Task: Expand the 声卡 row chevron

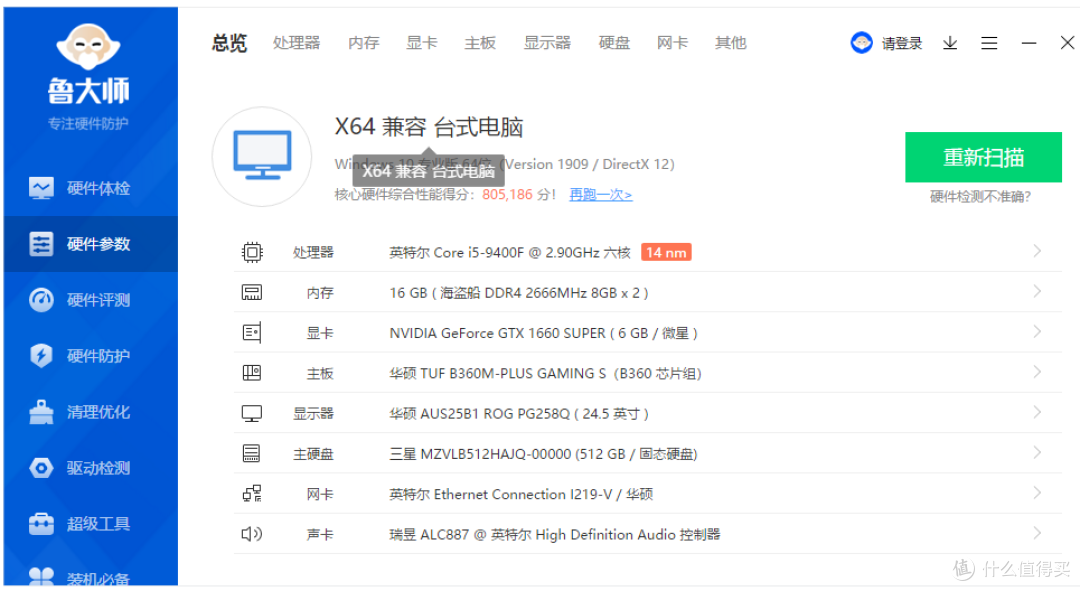Action: tap(1037, 533)
